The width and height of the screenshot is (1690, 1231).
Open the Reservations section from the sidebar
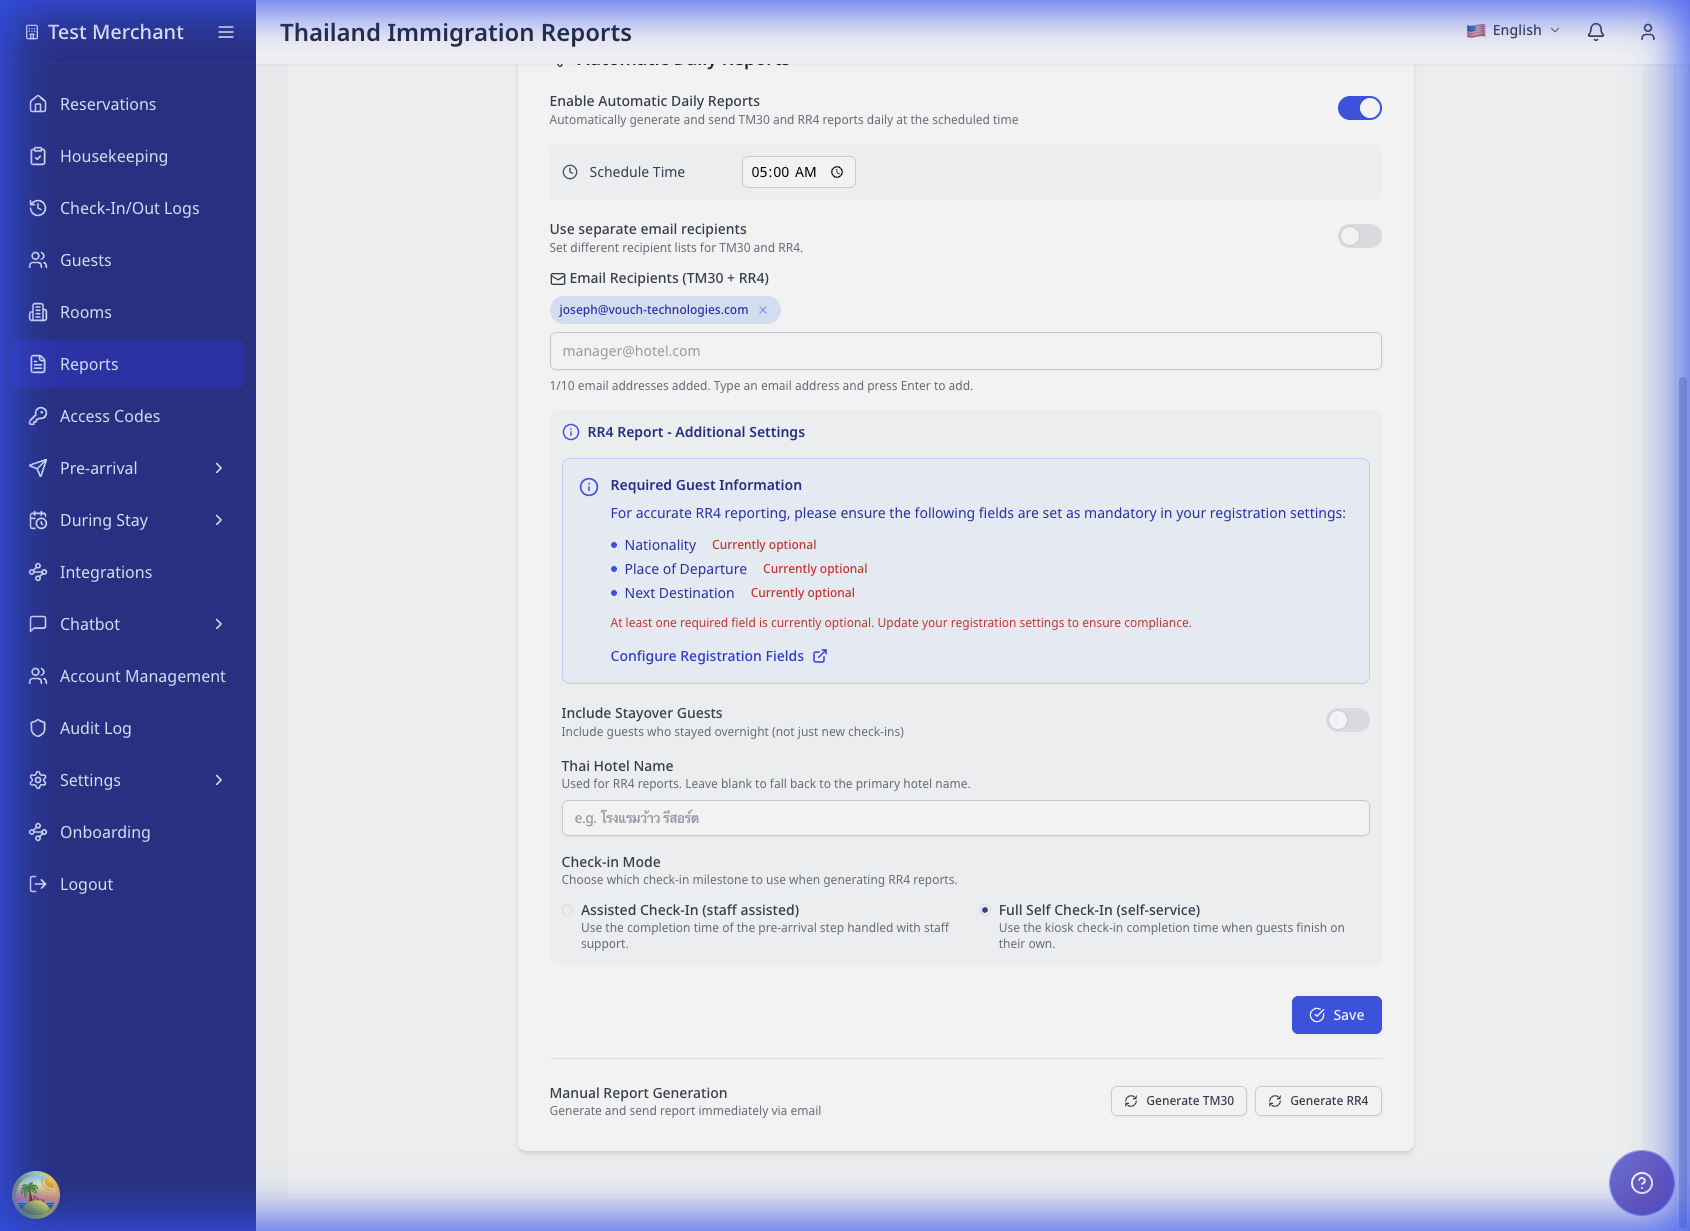coord(107,104)
